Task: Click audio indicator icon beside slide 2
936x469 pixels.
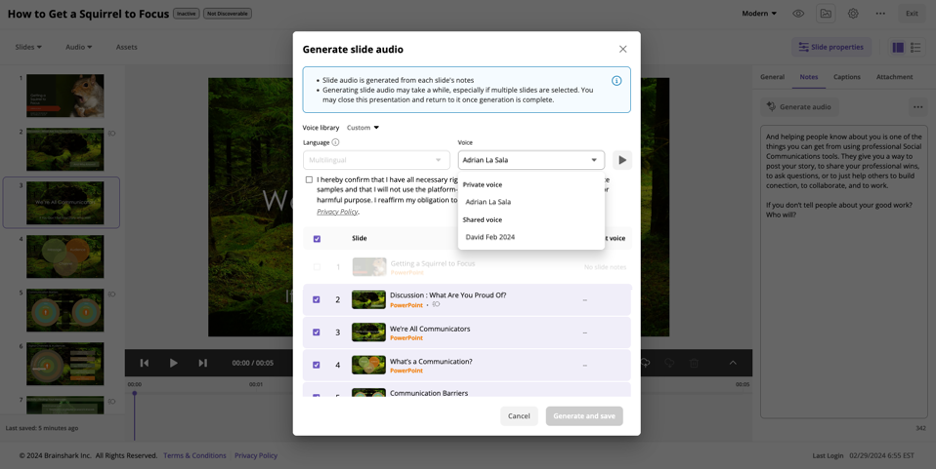Action: [x=111, y=133]
